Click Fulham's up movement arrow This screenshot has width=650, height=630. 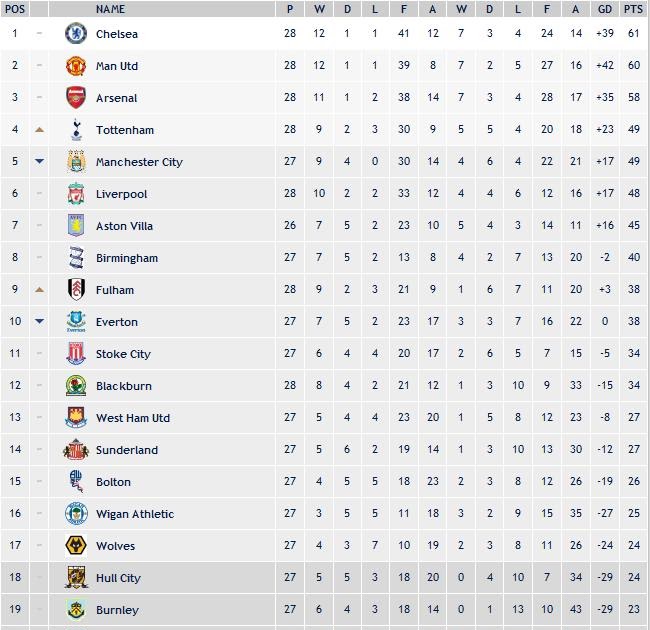[x=39, y=290]
